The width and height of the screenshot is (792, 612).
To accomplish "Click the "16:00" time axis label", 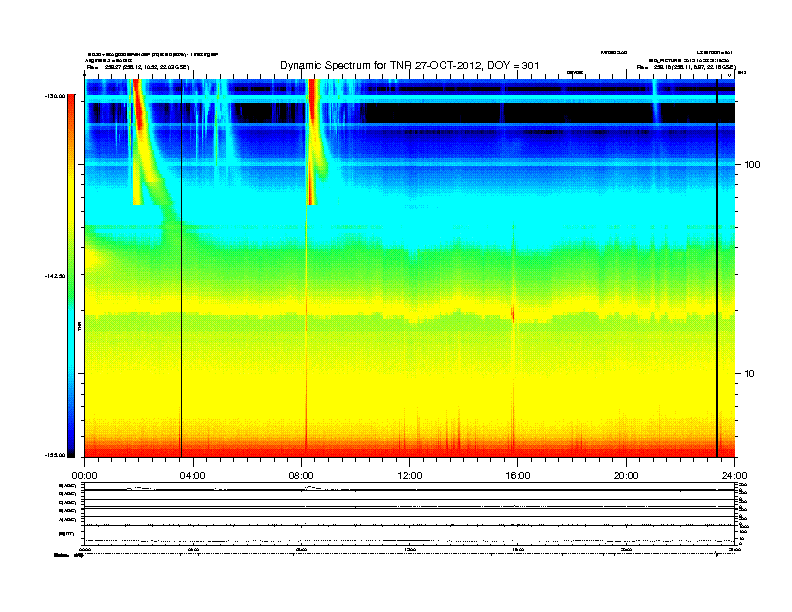I will (x=518, y=476).
